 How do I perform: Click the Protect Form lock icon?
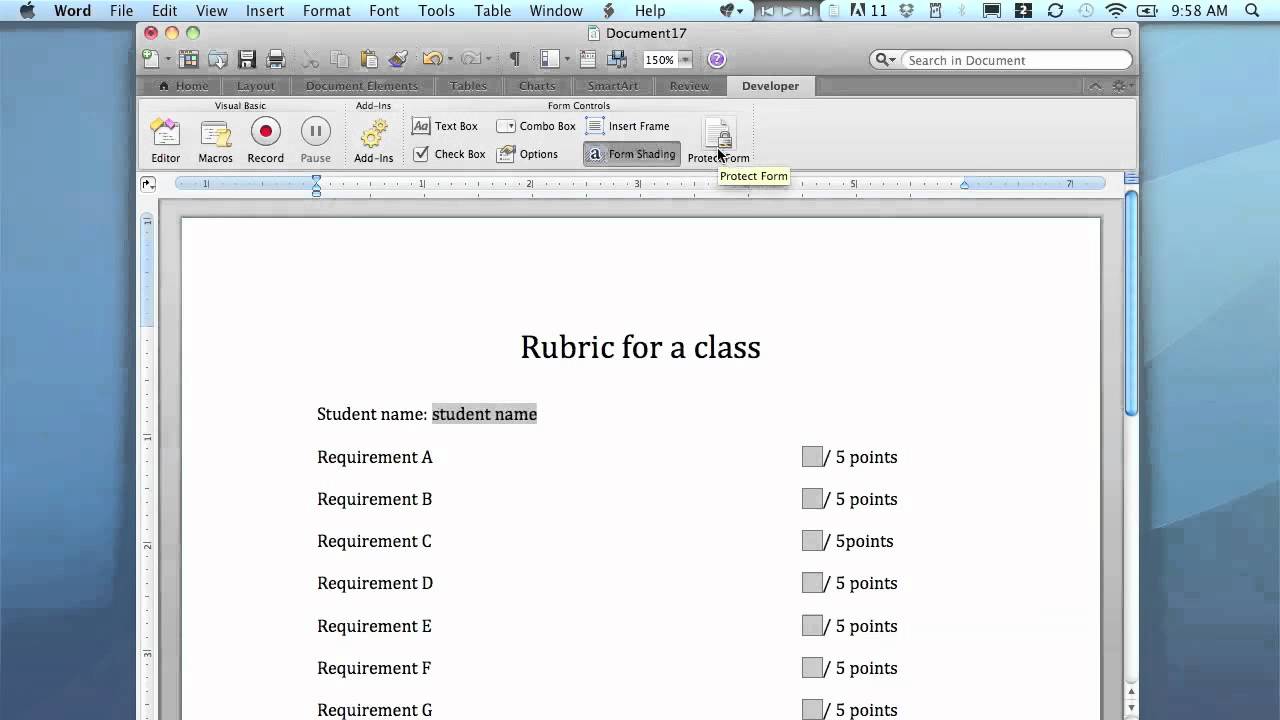tap(718, 135)
